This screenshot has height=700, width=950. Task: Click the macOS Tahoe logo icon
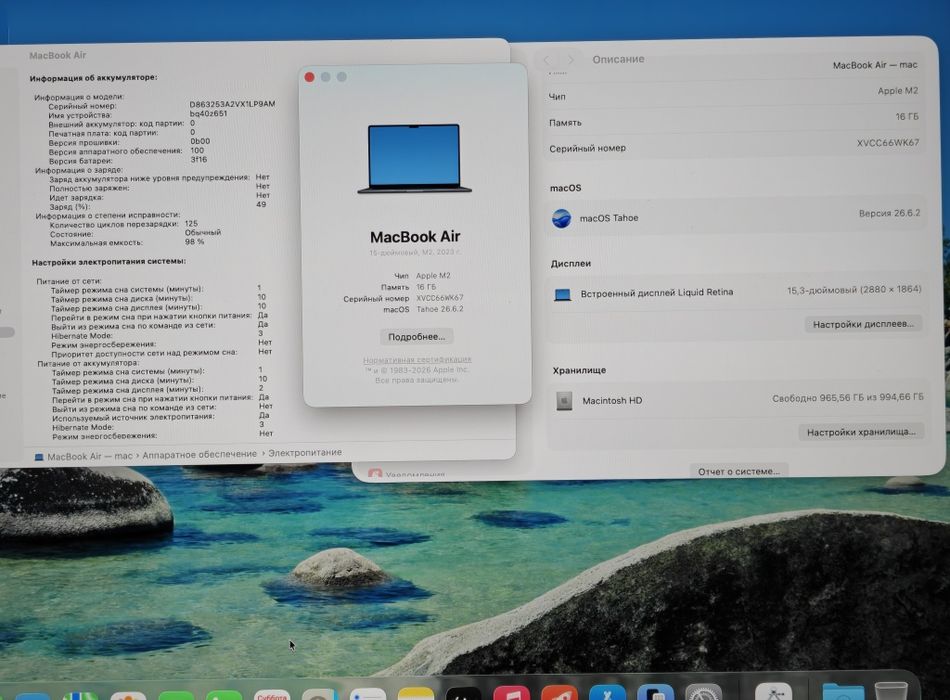click(x=561, y=218)
